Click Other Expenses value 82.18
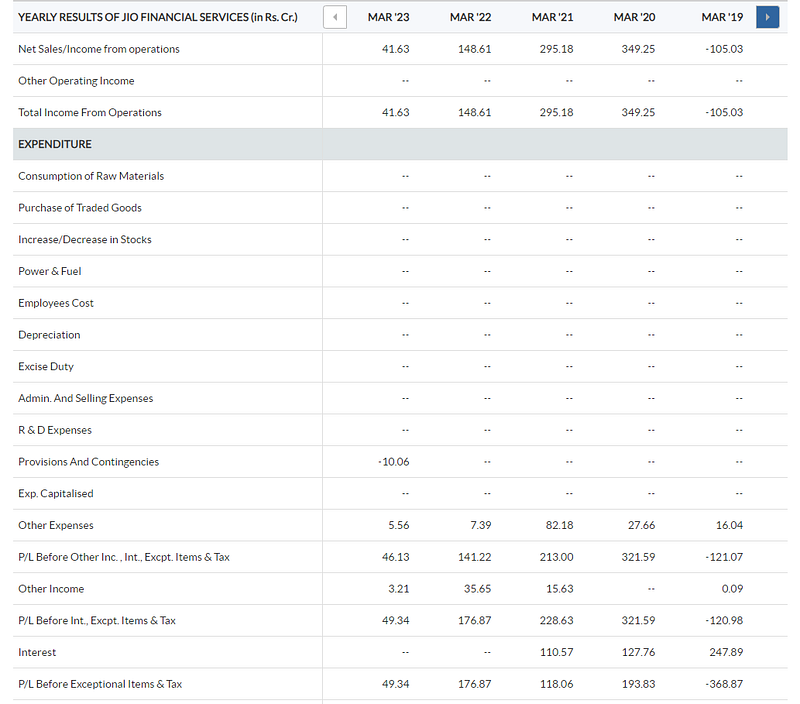The width and height of the screenshot is (800, 704). click(x=560, y=525)
